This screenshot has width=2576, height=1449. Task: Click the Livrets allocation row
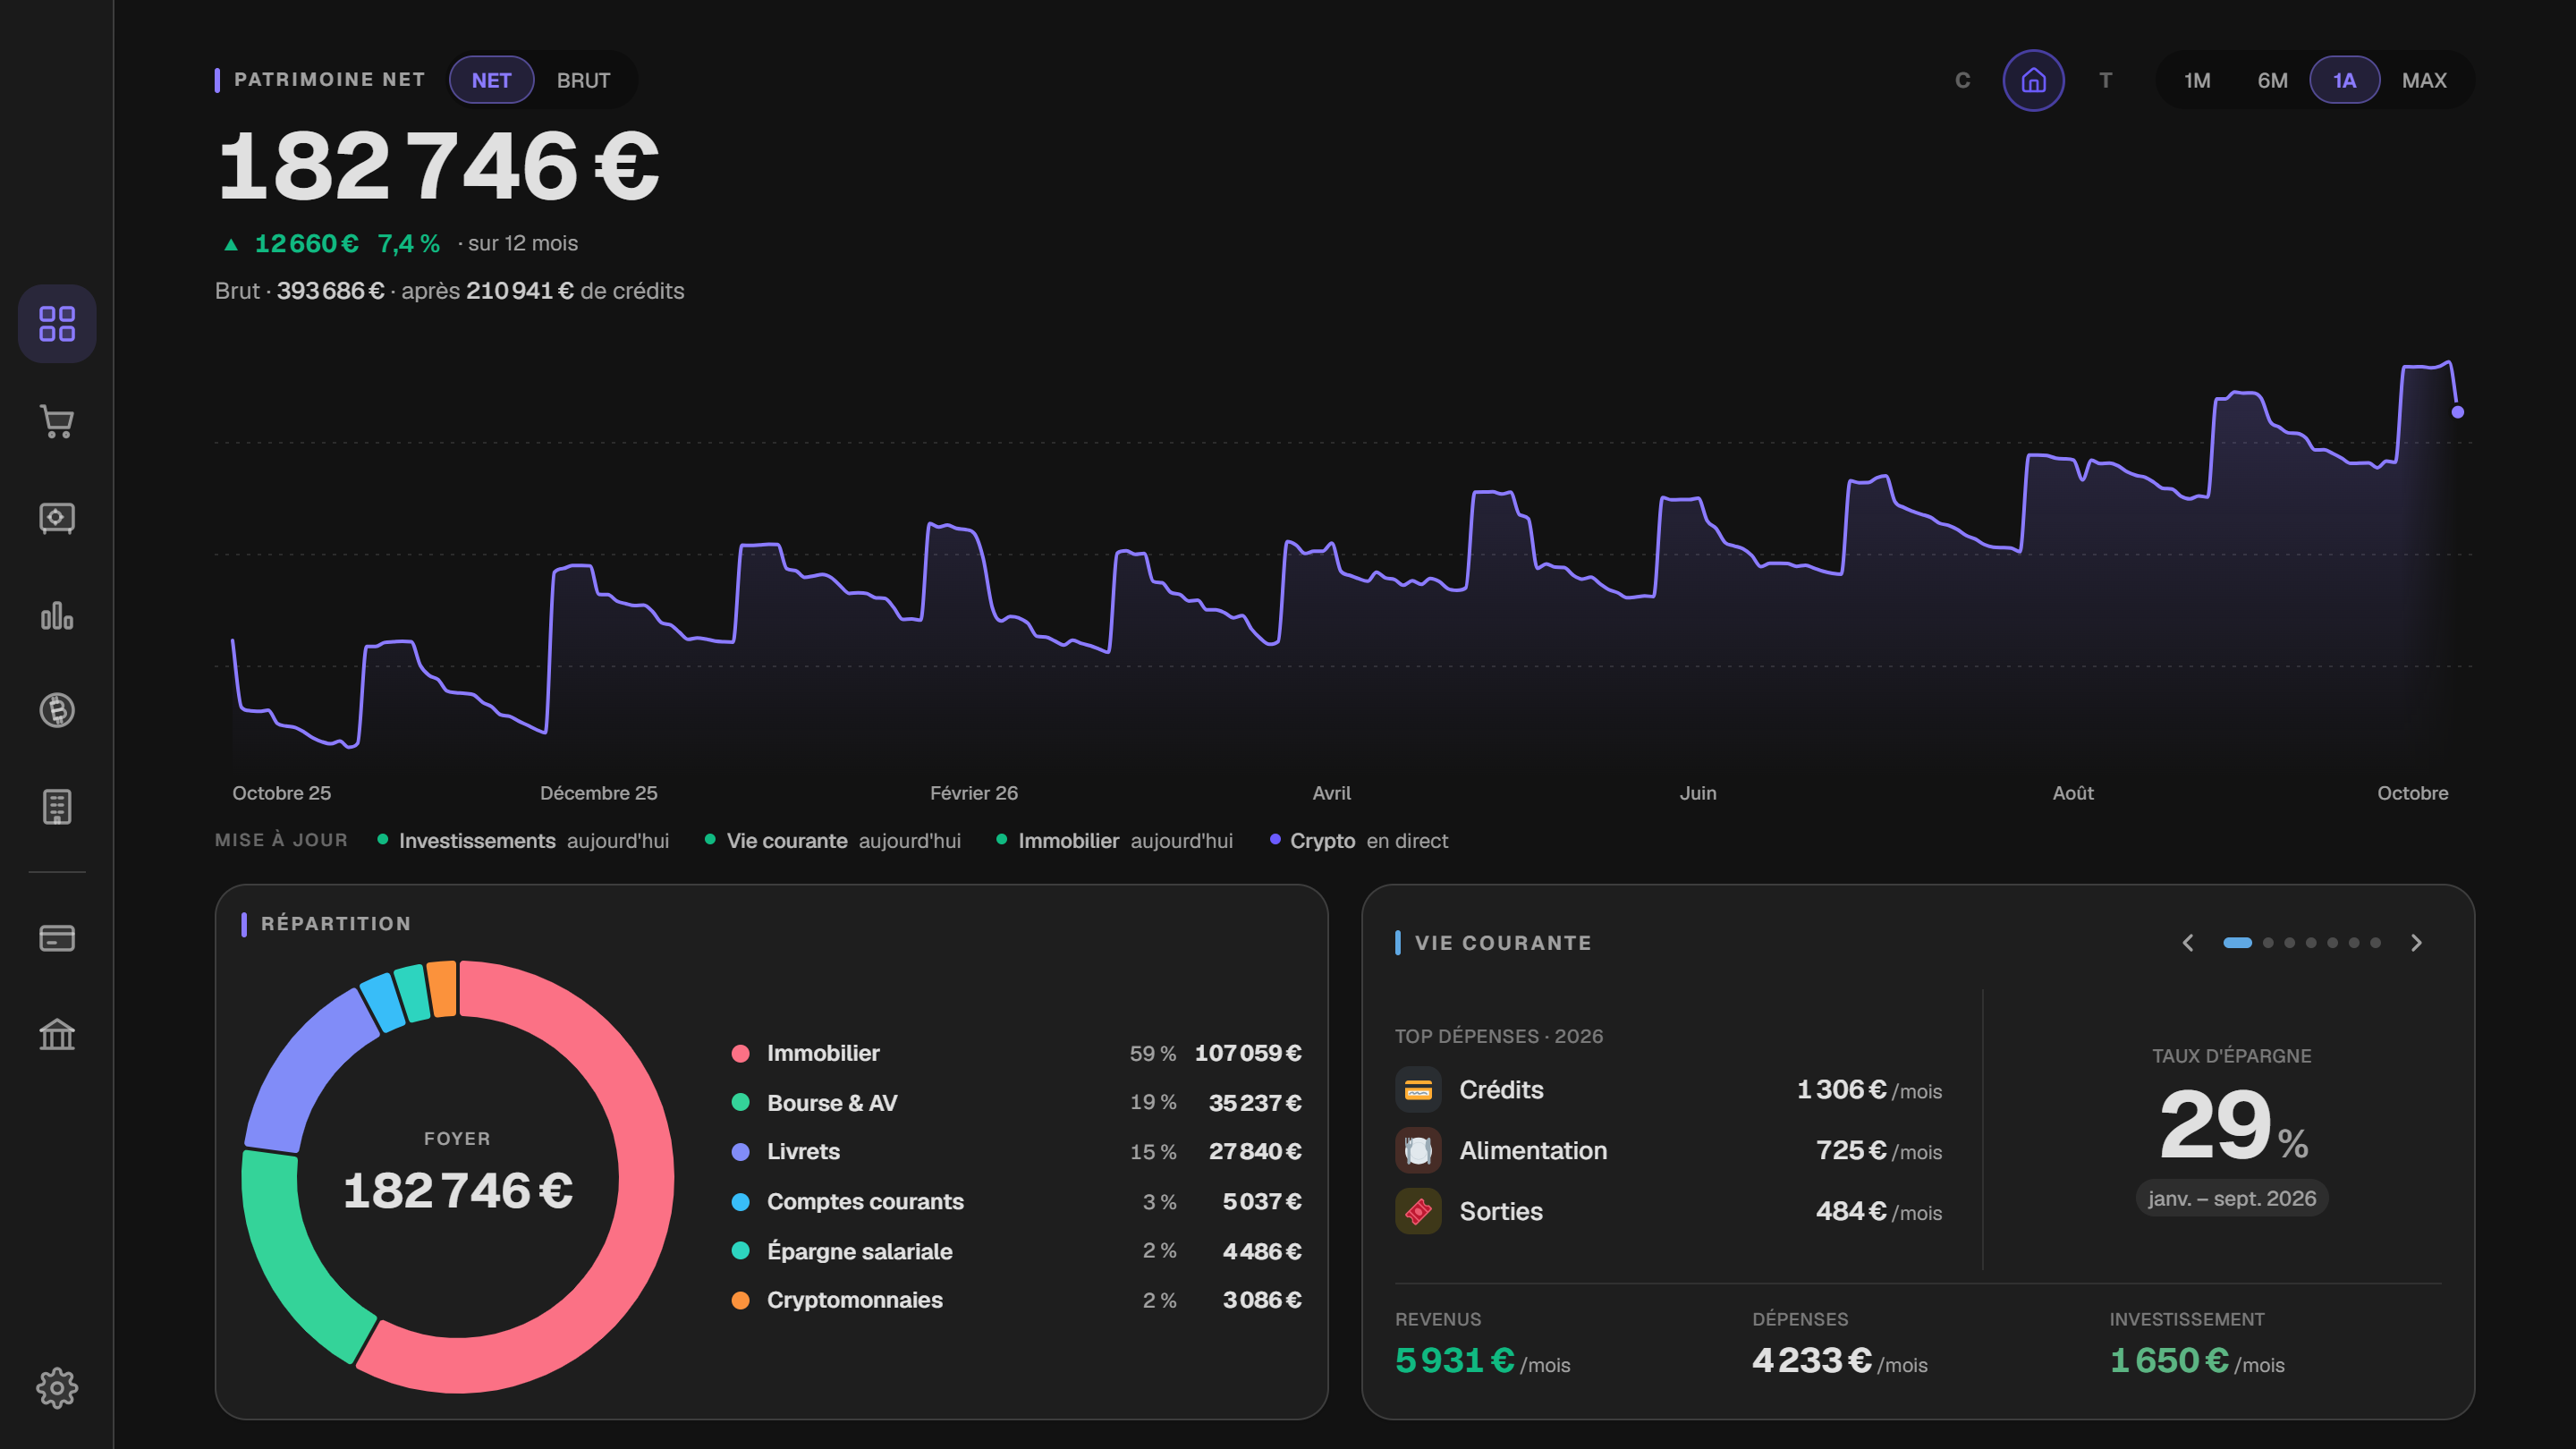click(x=1016, y=1152)
